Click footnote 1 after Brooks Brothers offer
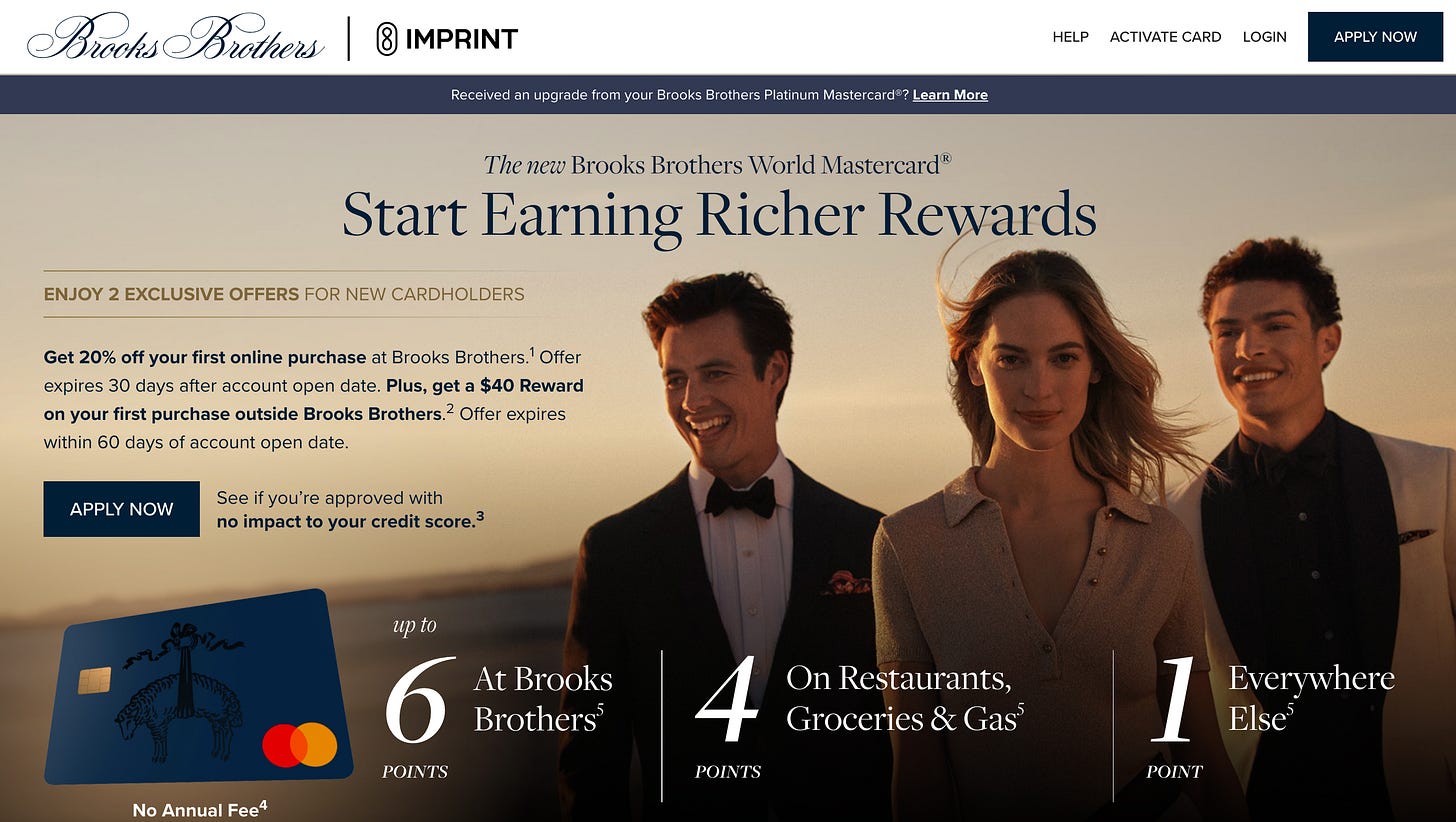1456x822 pixels. pyautogui.click(x=532, y=352)
